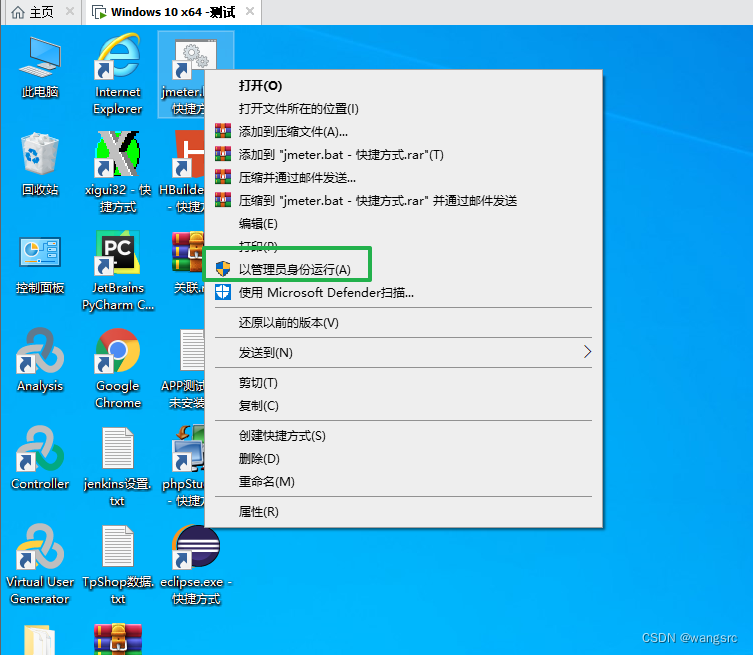This screenshot has height=655, width=753.
Task: Choose 剪切(T) from the context menu
Action: (x=403, y=383)
